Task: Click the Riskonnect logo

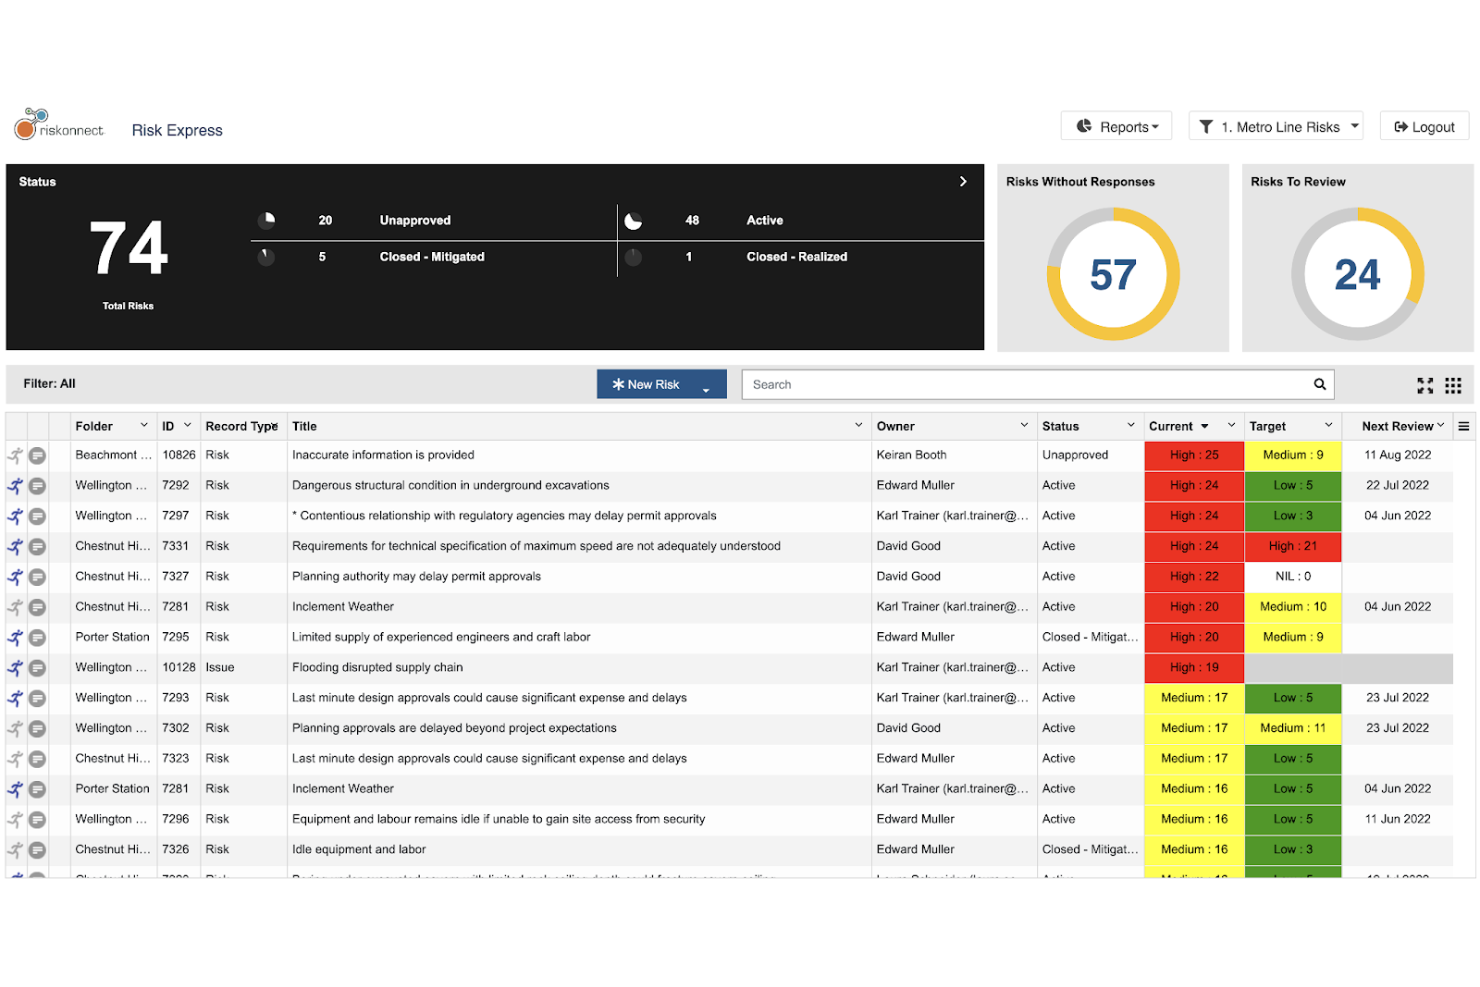Action: pyautogui.click(x=58, y=123)
